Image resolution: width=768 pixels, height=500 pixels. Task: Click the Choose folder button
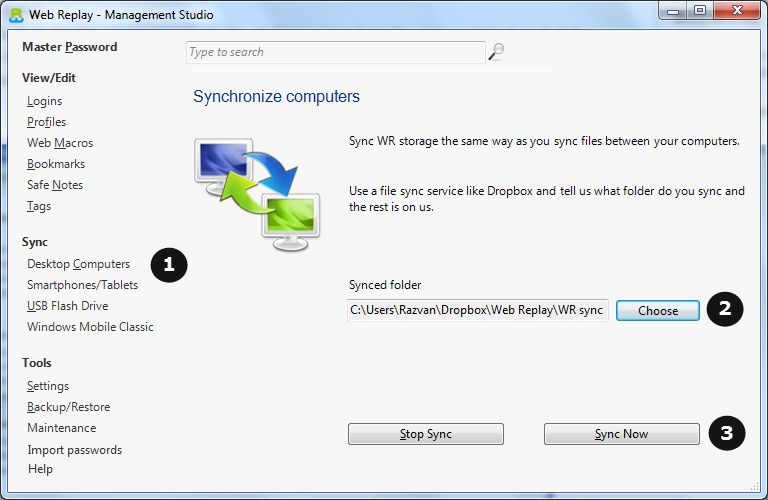(658, 311)
